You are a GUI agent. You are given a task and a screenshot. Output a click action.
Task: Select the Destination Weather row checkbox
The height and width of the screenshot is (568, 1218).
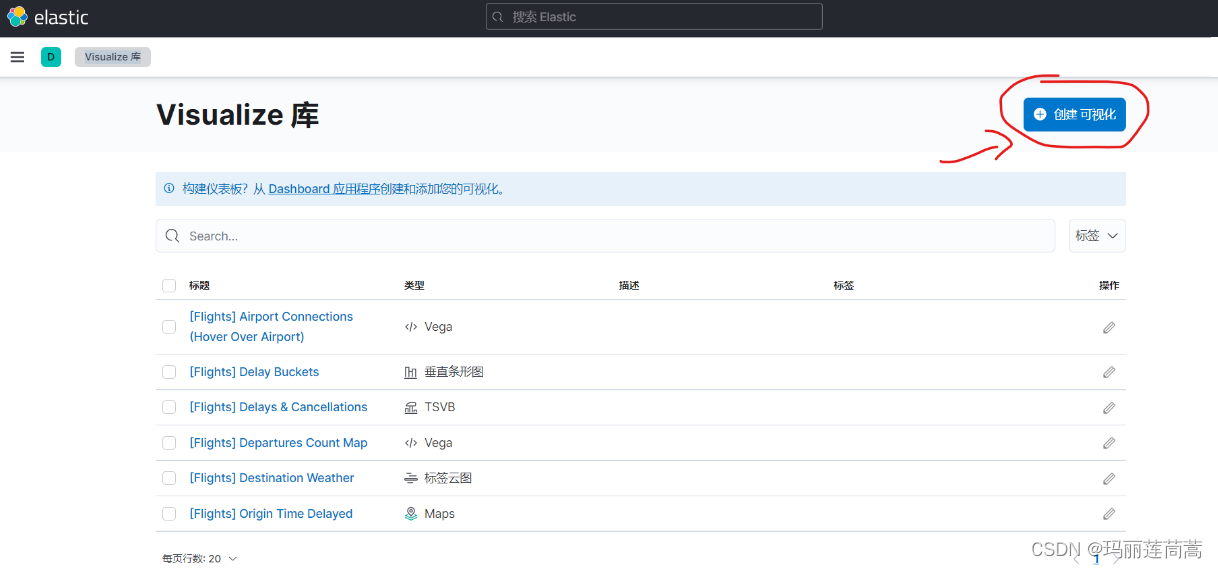tap(169, 478)
